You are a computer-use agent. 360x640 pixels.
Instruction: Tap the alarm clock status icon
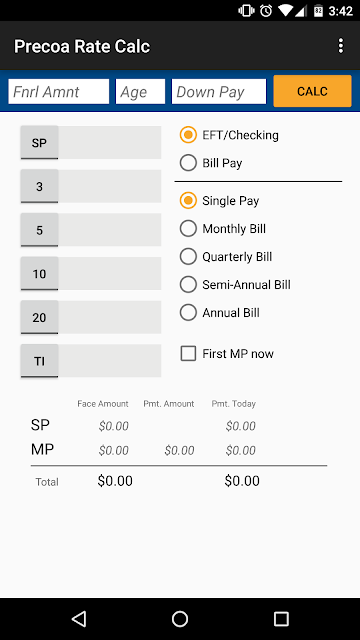(266, 11)
